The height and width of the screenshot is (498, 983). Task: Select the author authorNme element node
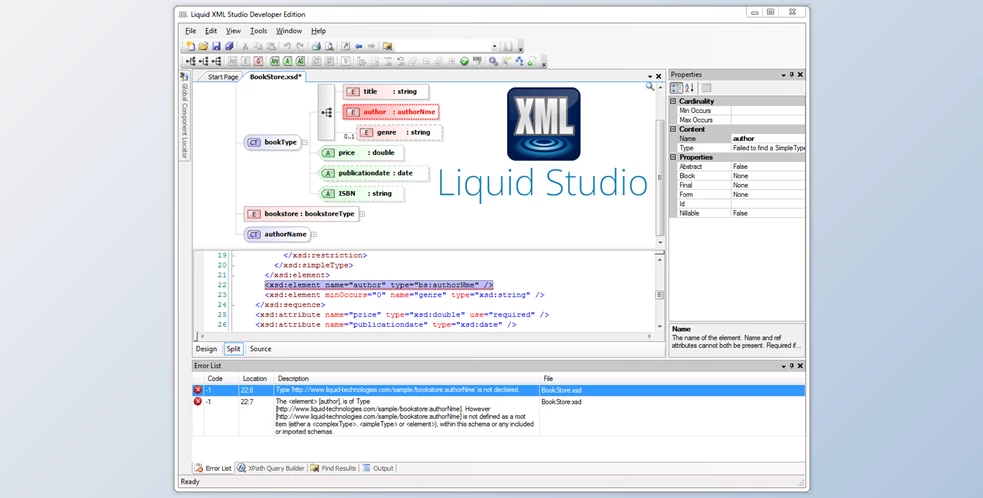tap(391, 112)
